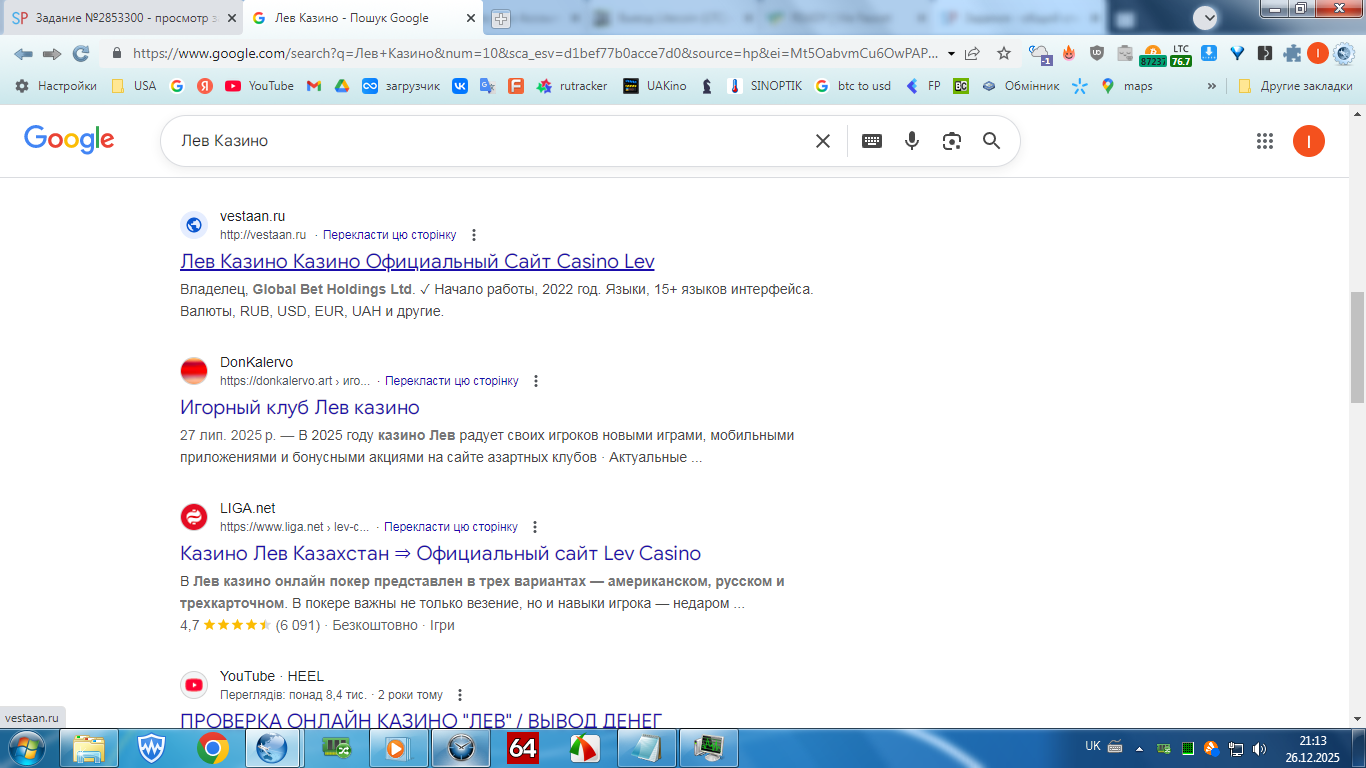Open Казино Лев Казахстан Lev Casino result
Screen dimensions: 1366x768
tap(441, 554)
